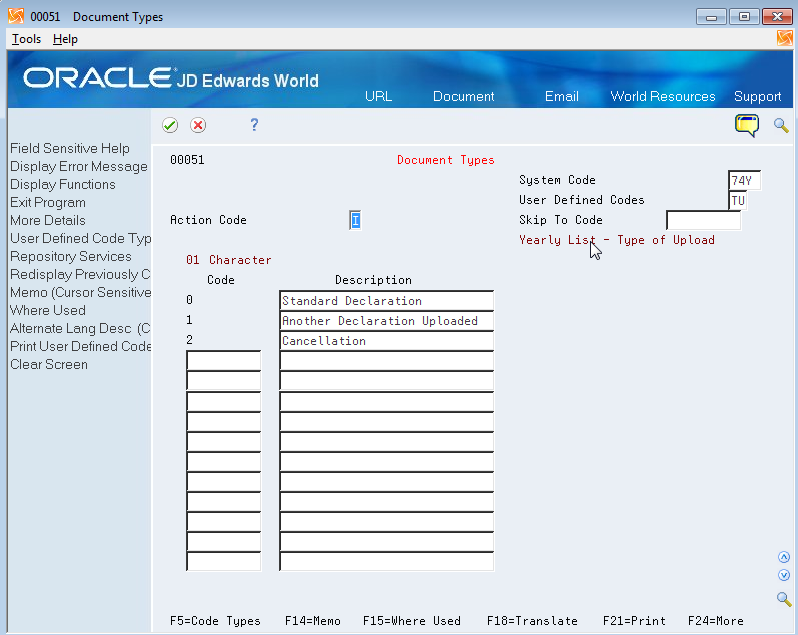Select Where Used in sidebar
Screen dimensions: 798x635
click(48, 310)
